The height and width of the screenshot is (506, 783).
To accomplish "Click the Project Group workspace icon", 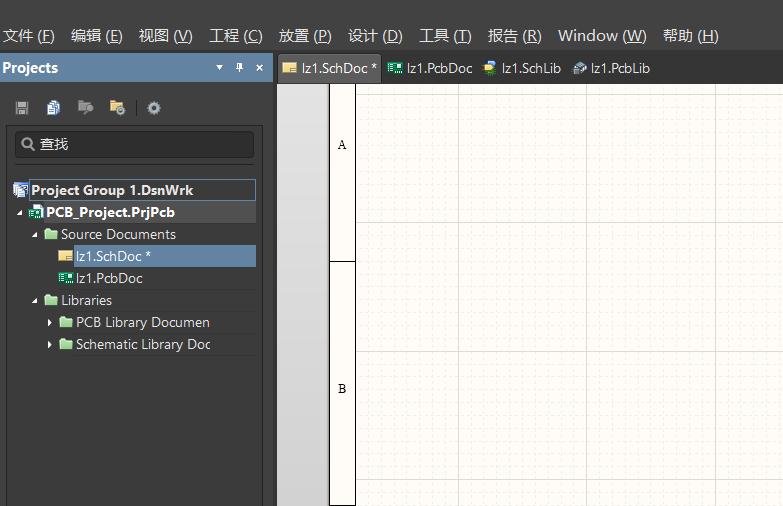I will point(20,190).
